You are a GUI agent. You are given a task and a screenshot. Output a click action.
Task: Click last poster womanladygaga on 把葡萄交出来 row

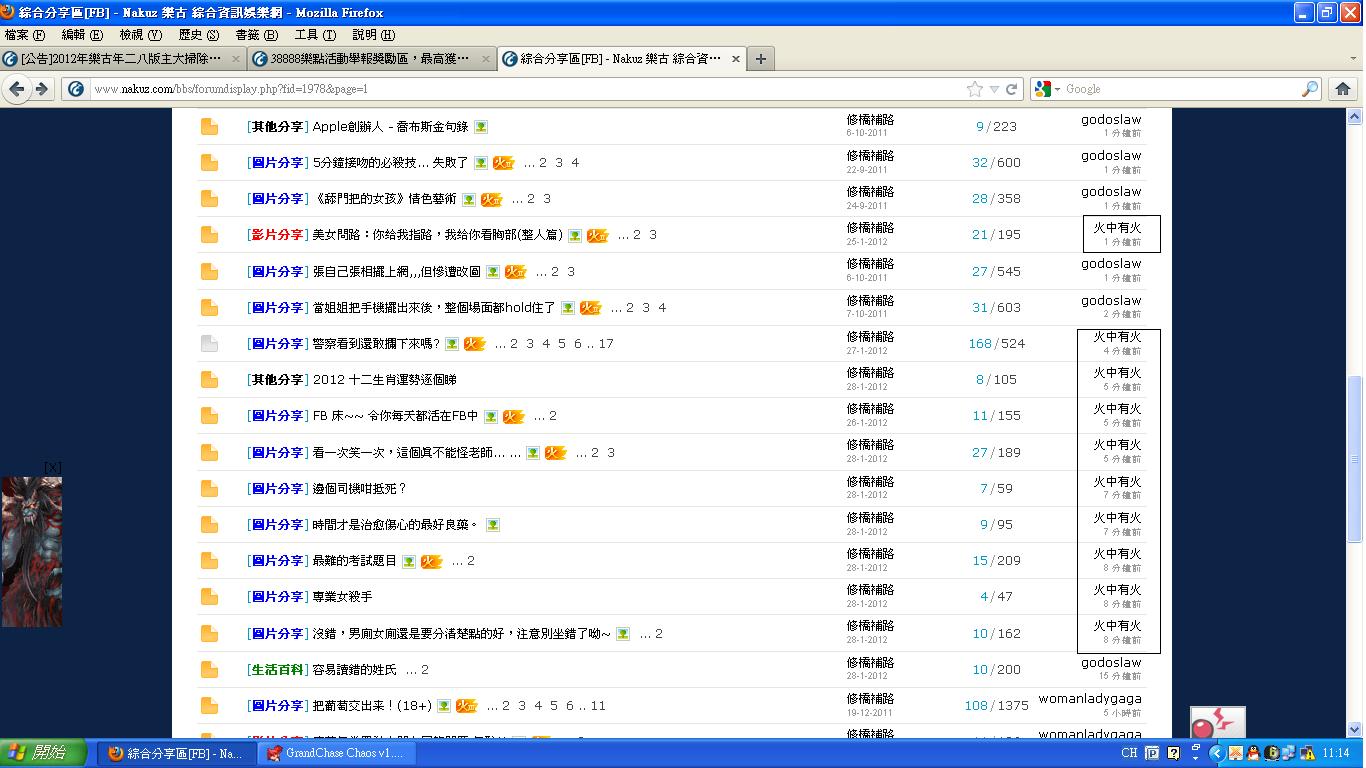pos(1089,699)
